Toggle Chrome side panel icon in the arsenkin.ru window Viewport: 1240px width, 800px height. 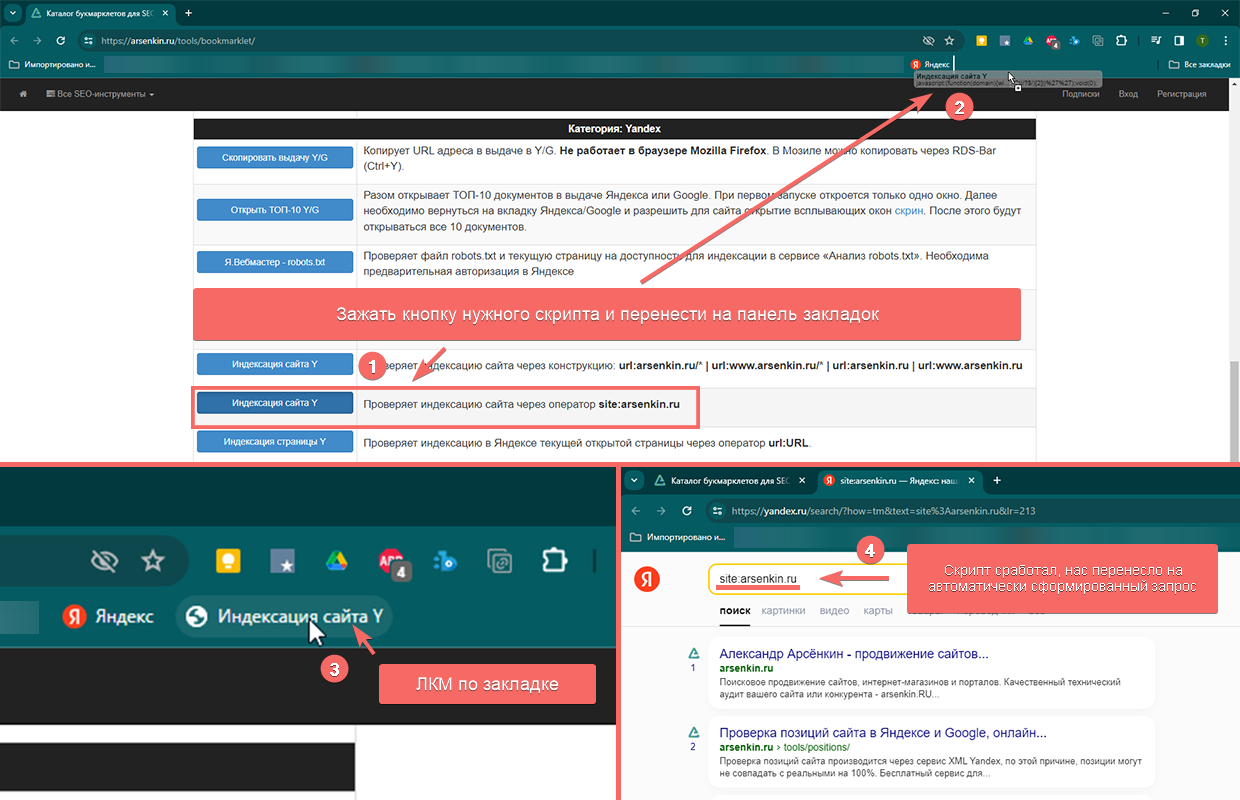coord(1179,41)
